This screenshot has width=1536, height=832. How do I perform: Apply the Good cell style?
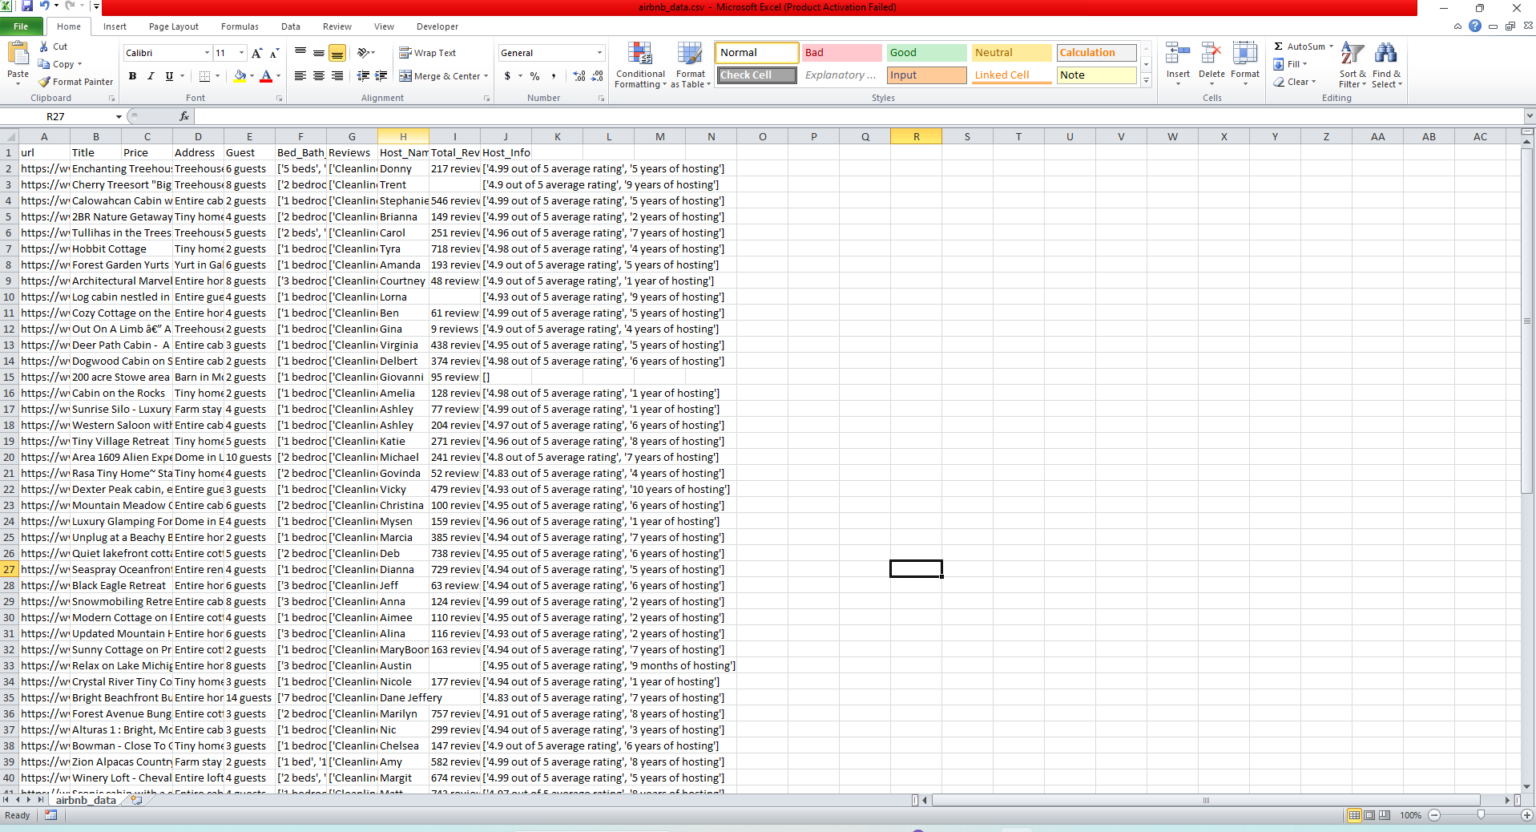[925, 52]
